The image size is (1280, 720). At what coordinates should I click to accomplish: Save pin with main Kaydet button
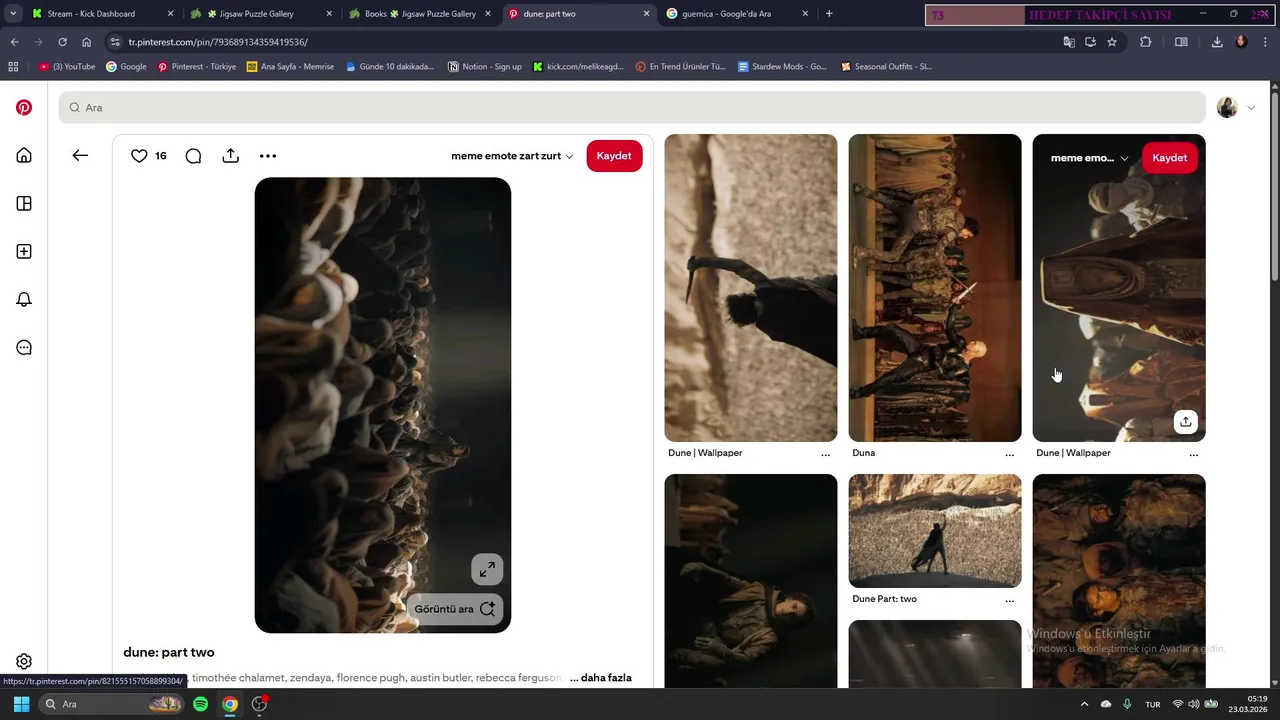(x=614, y=156)
